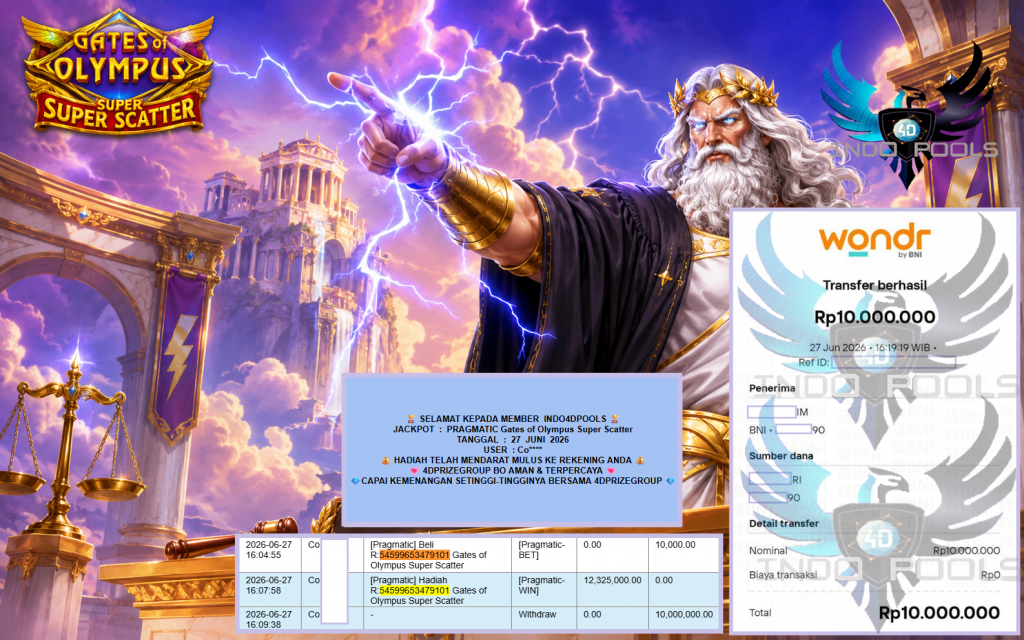Image resolution: width=1024 pixels, height=640 pixels.
Task: Select the '[Pragmatic-BET]' type cell
Action: [x=545, y=554]
